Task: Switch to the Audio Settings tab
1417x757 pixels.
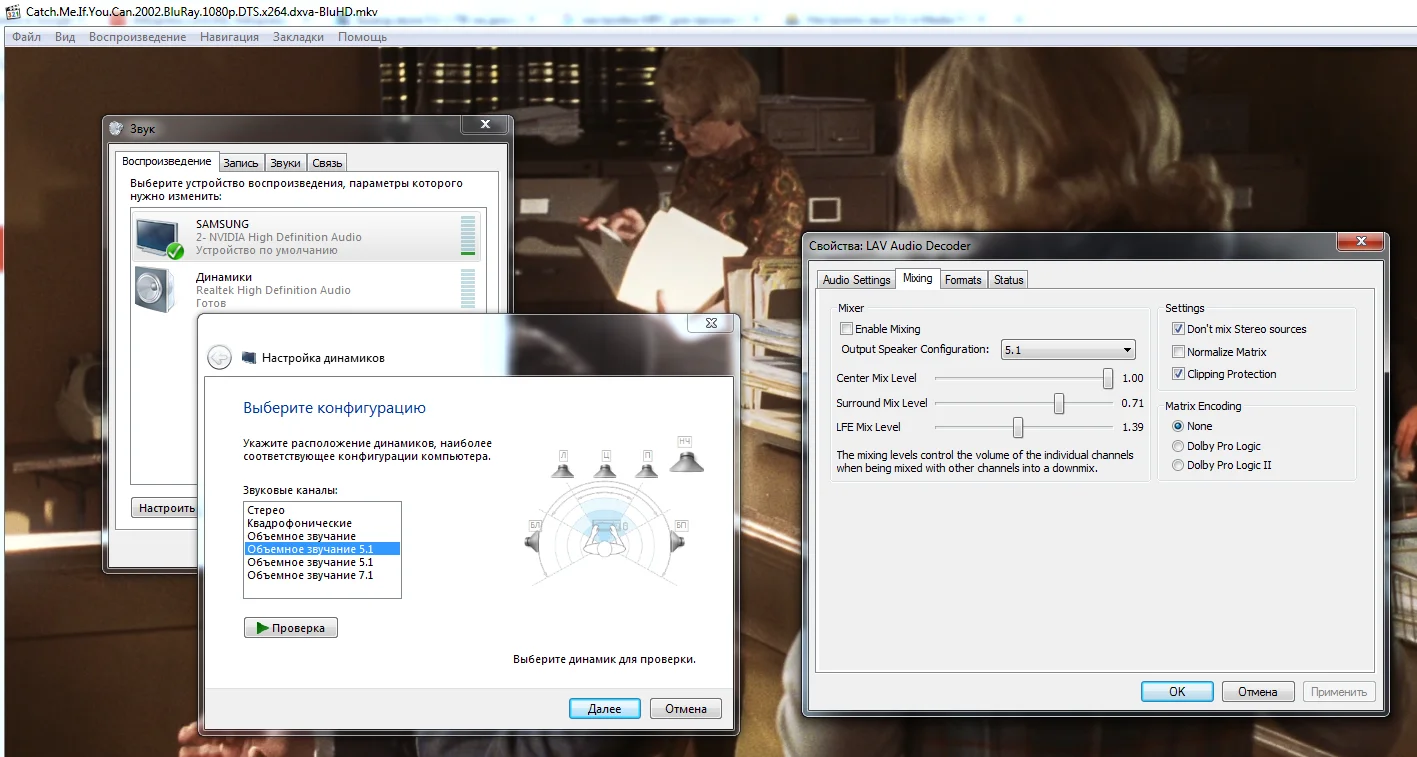Action: pos(856,280)
